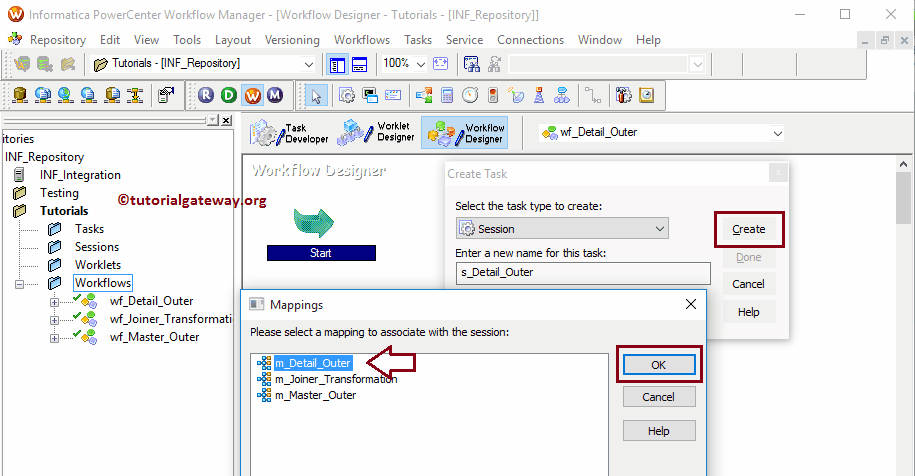Open the Repository menu
The width and height of the screenshot is (915, 476).
tap(58, 40)
